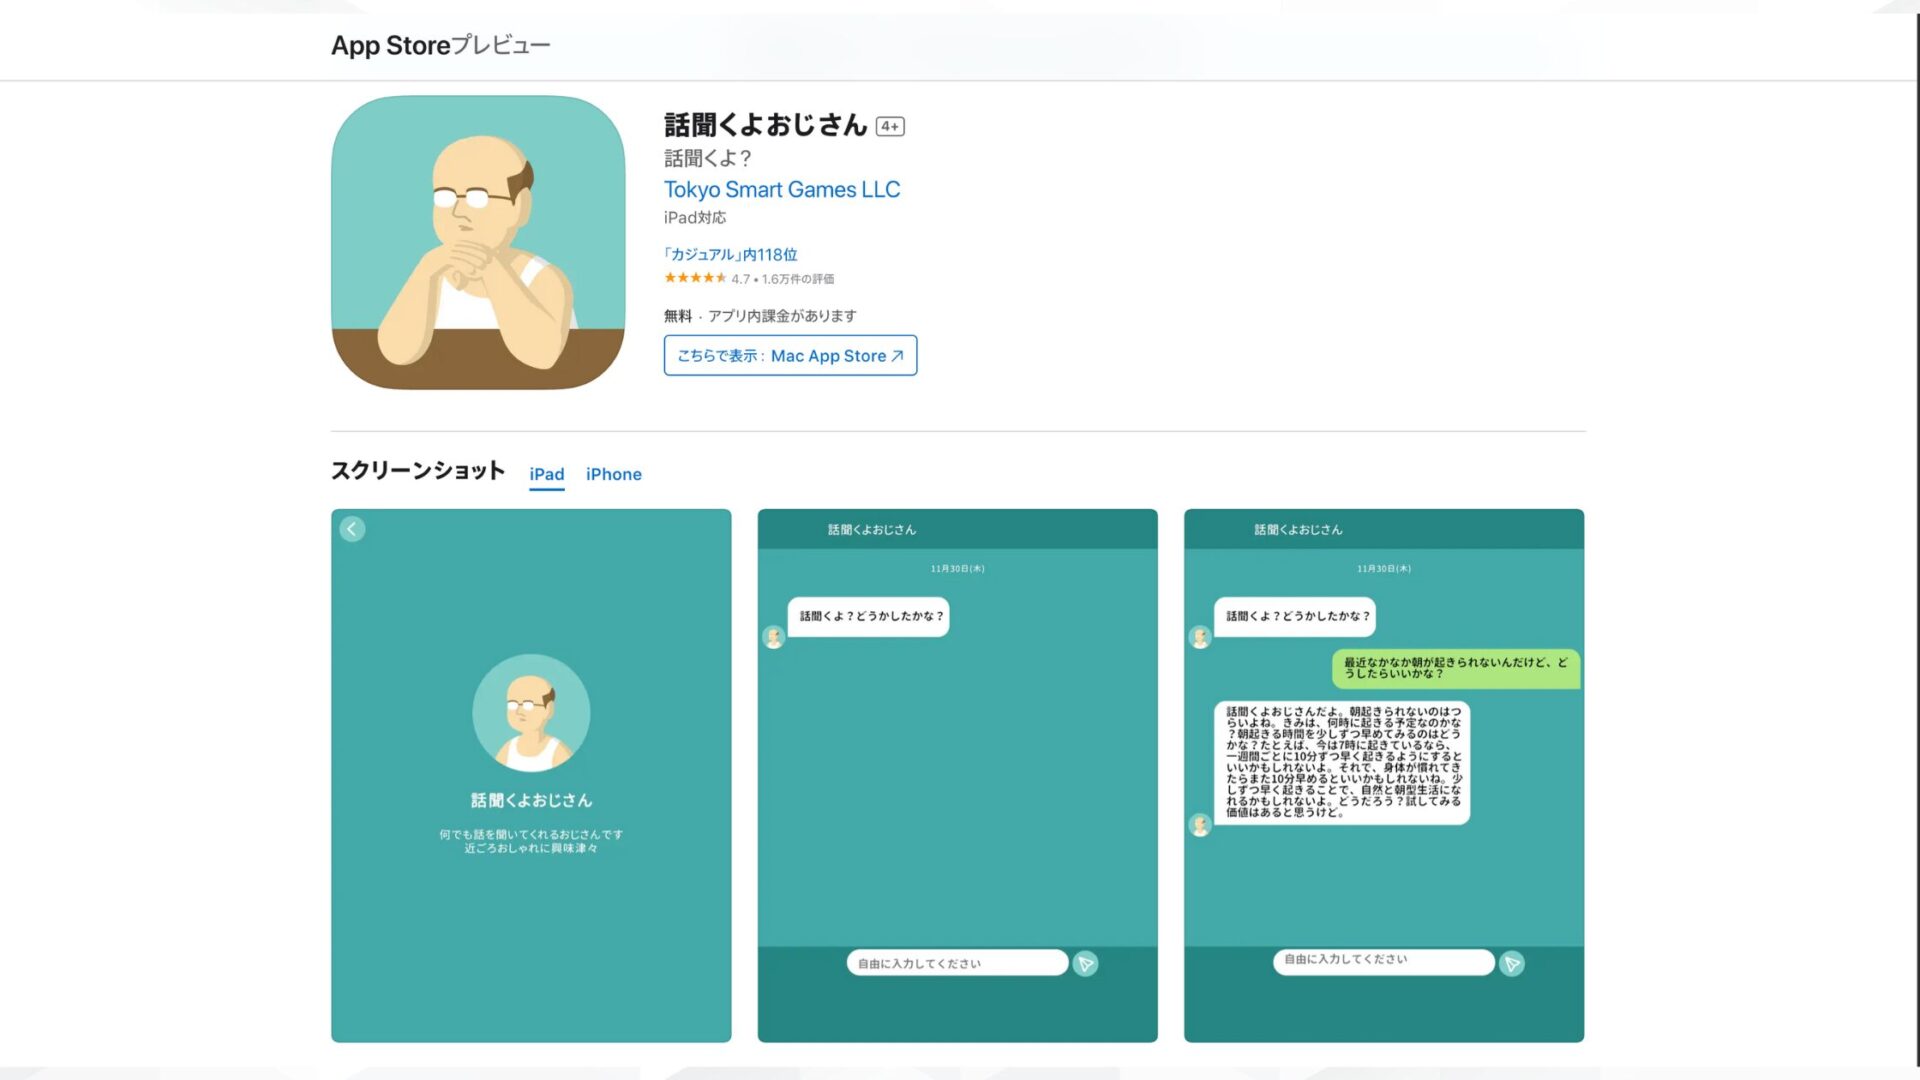Select the iPad screenshots tab
Image resolution: width=1920 pixels, height=1080 pixels.
point(546,474)
